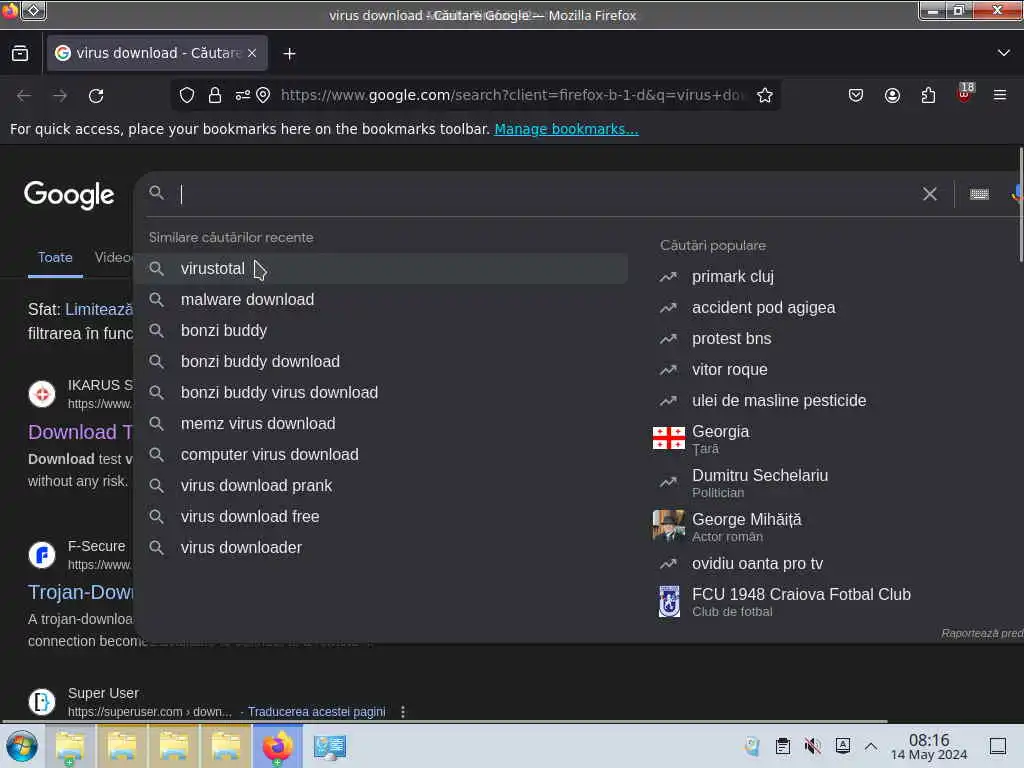This screenshot has width=1024, height=768.
Task: Open Super User result more options dots
Action: tap(403, 712)
